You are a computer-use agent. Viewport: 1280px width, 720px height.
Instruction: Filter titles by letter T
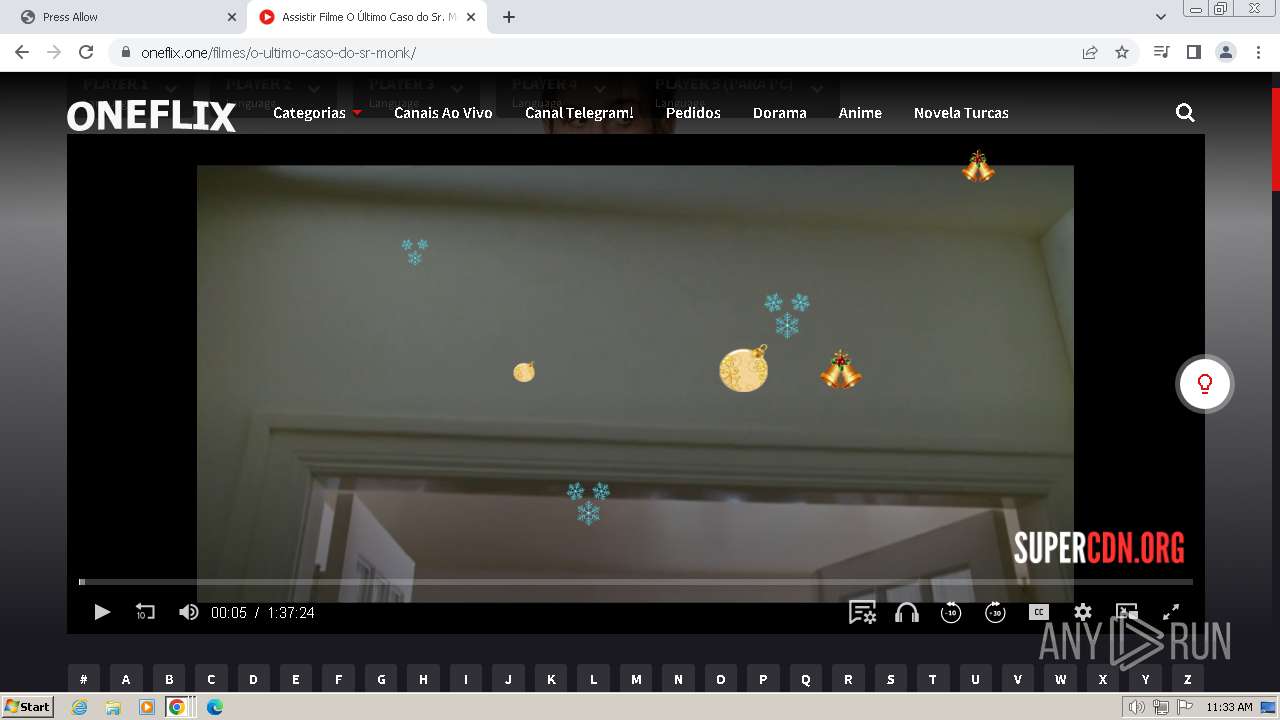click(x=933, y=679)
